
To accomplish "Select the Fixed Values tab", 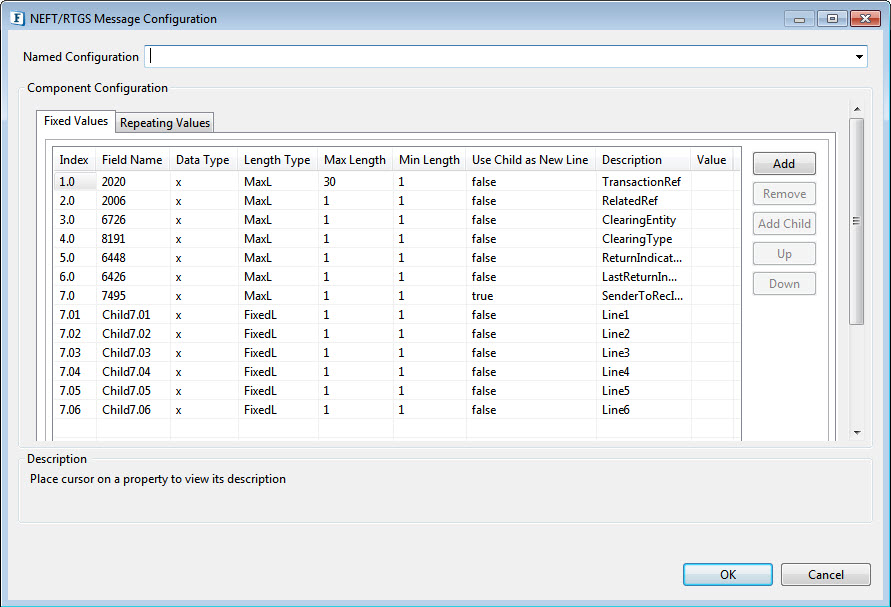I will coord(76,121).
